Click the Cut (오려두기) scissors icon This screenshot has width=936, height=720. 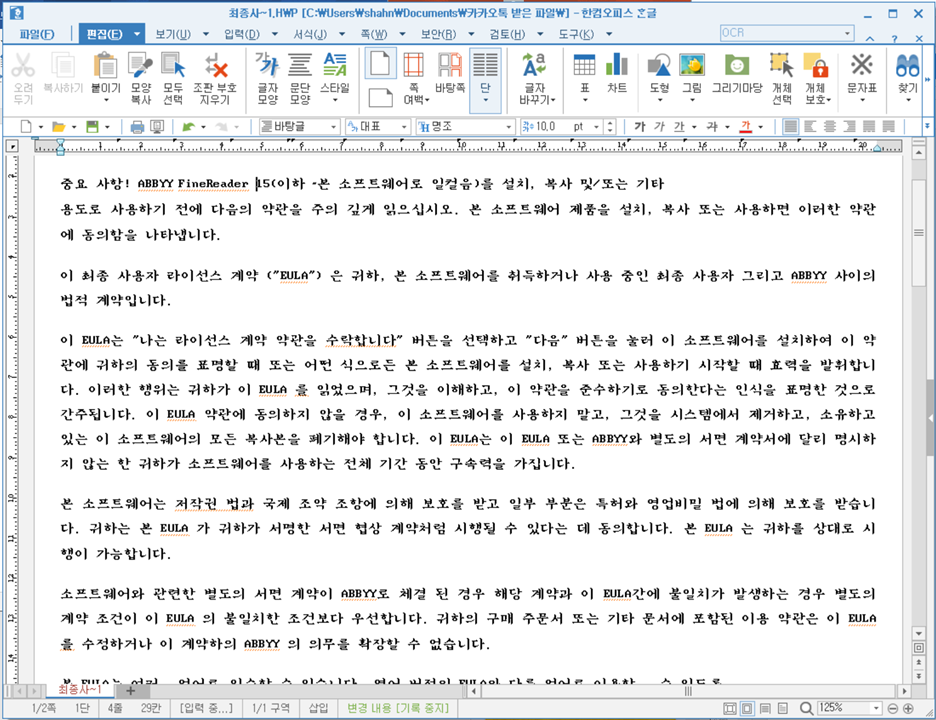(x=23, y=66)
